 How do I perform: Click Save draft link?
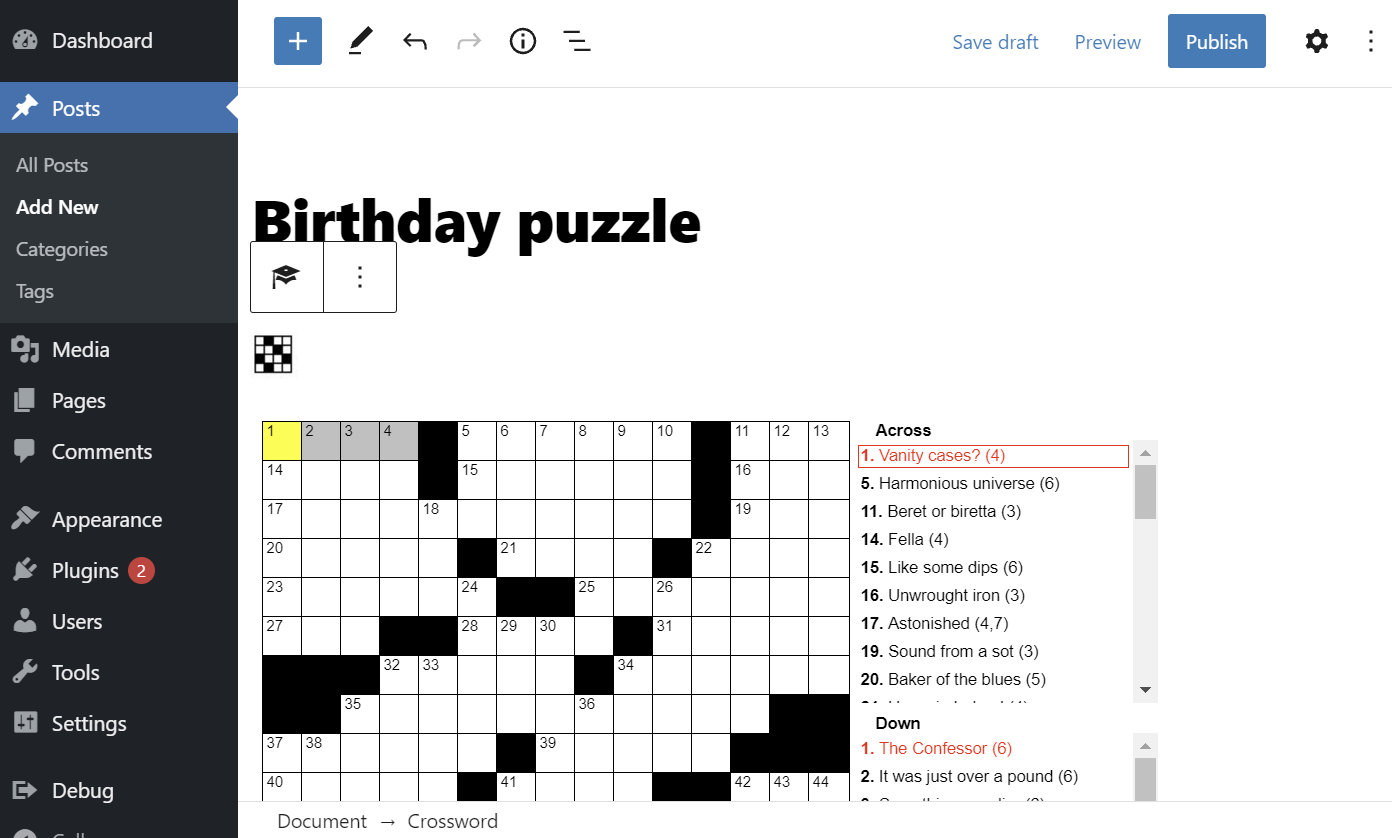pos(995,42)
